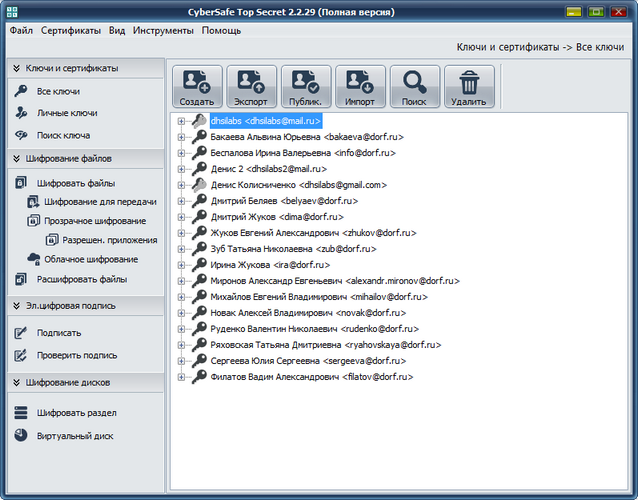Click the pie icon beside Виртуальный диск
This screenshot has width=638, height=500.
(x=21, y=435)
